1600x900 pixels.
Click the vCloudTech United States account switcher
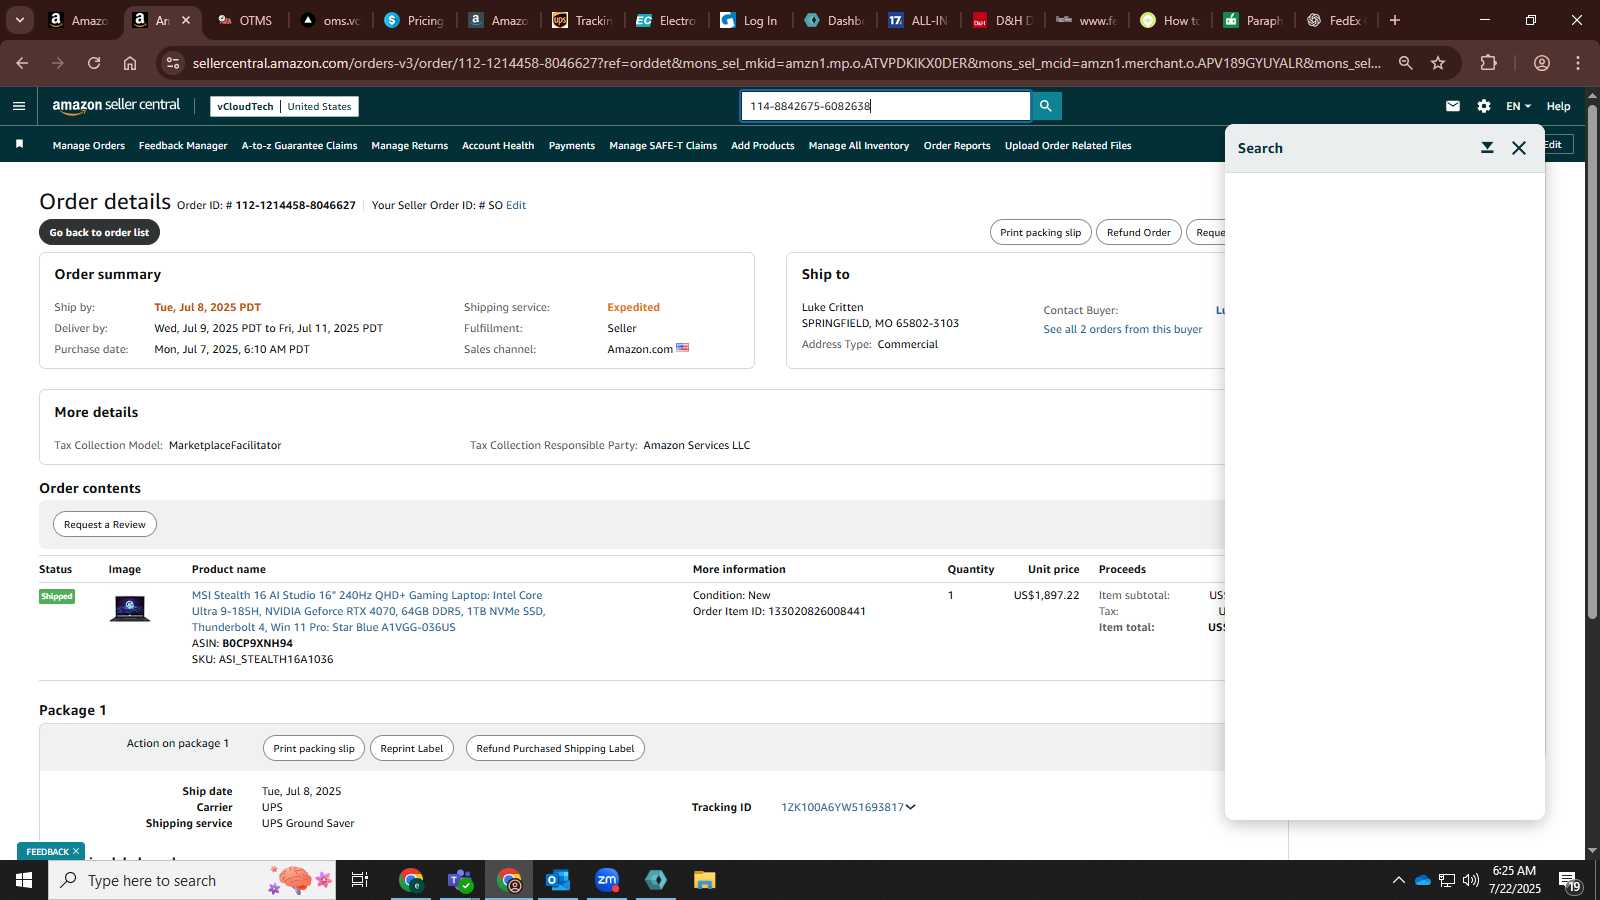coord(284,106)
